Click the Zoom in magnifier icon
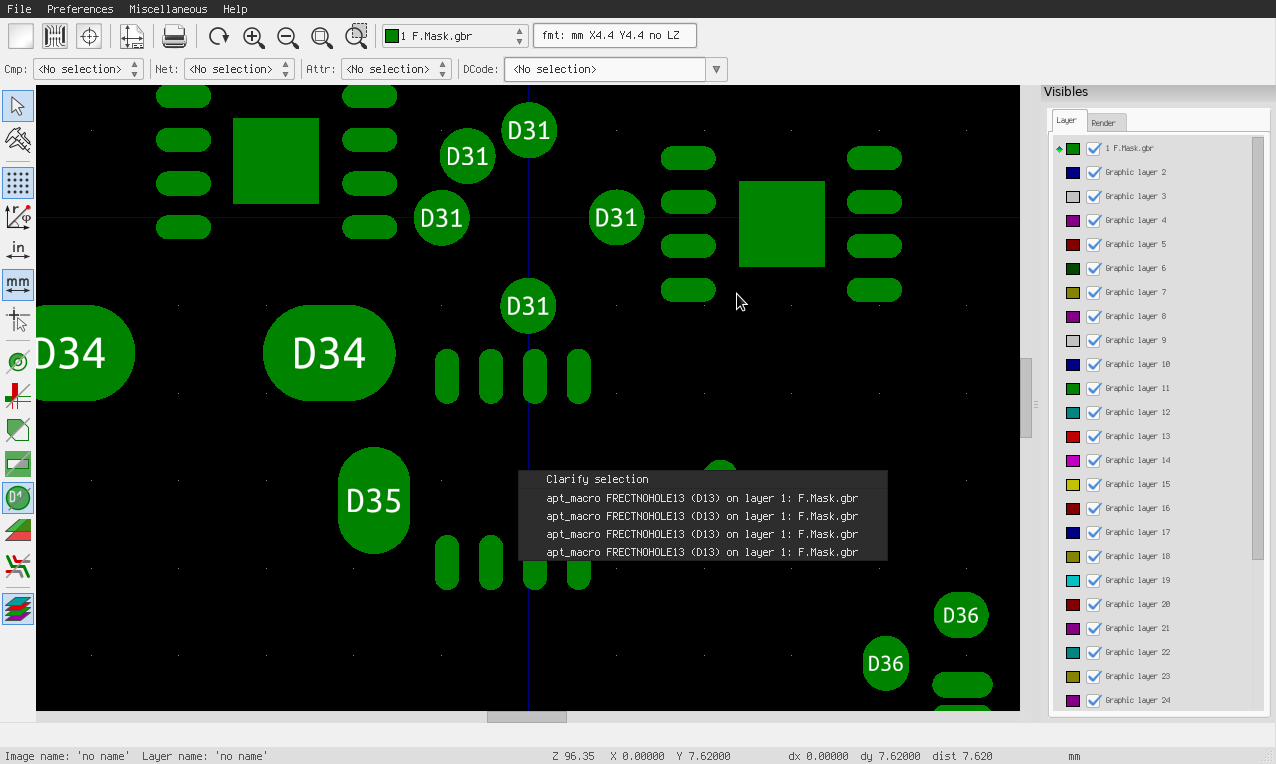Screen dimensions: 1276x764 pos(254,37)
